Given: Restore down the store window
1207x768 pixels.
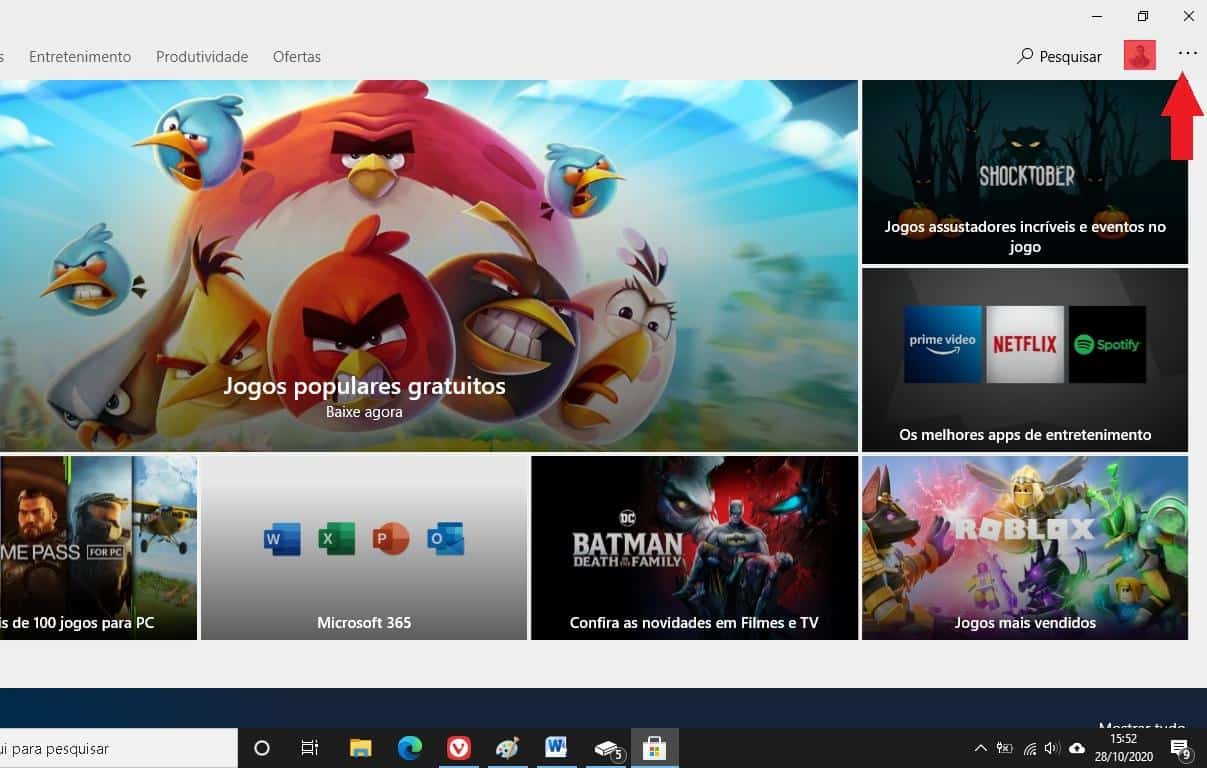Looking at the screenshot, I should pyautogui.click(x=1142, y=16).
